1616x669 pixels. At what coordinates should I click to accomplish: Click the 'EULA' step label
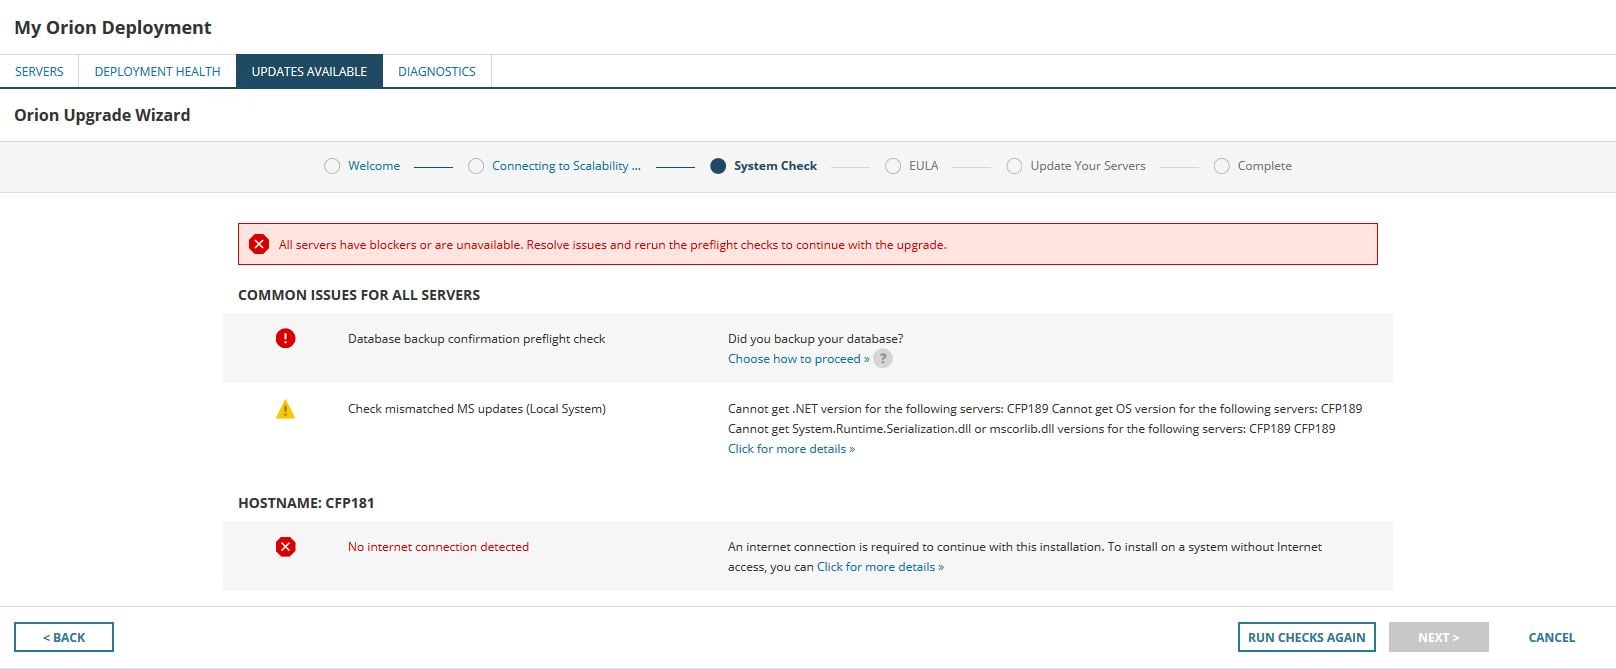pyautogui.click(x=923, y=166)
